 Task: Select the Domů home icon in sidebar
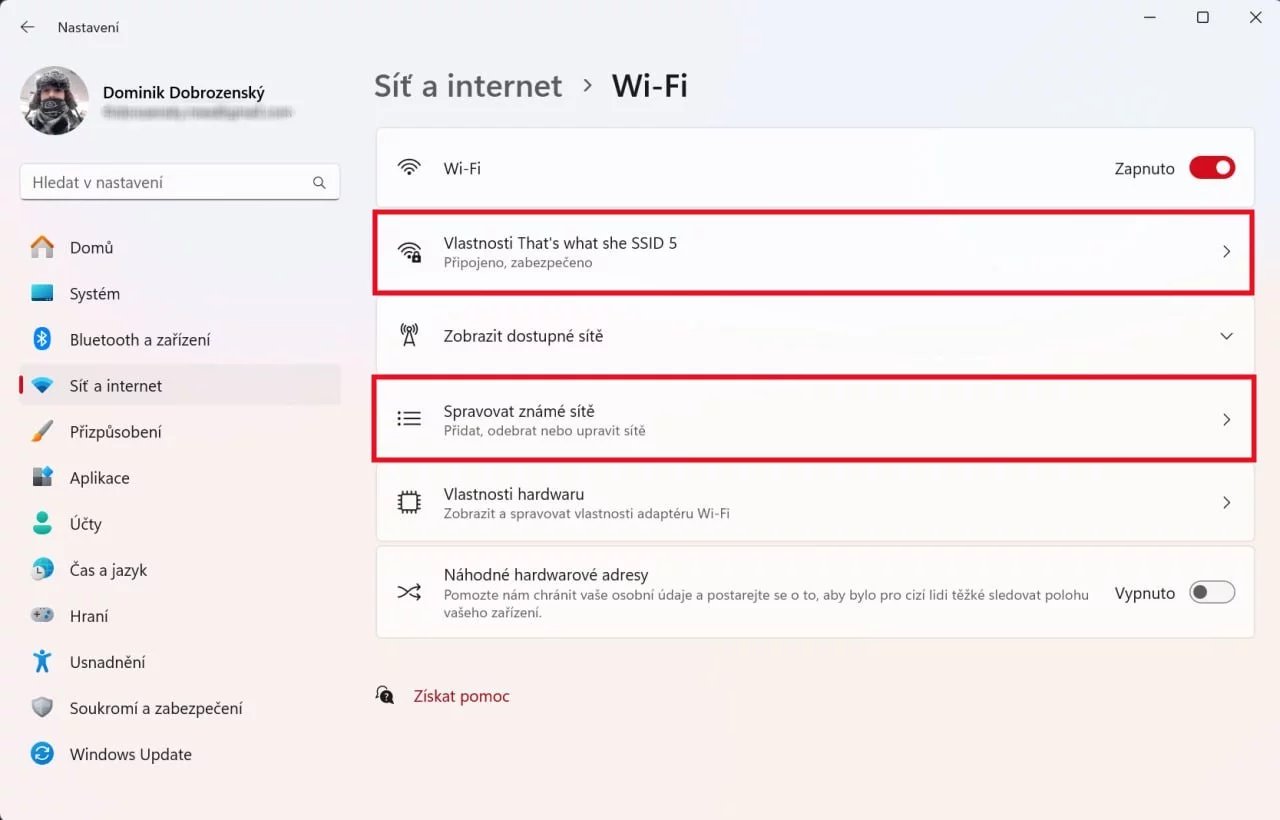pos(40,247)
